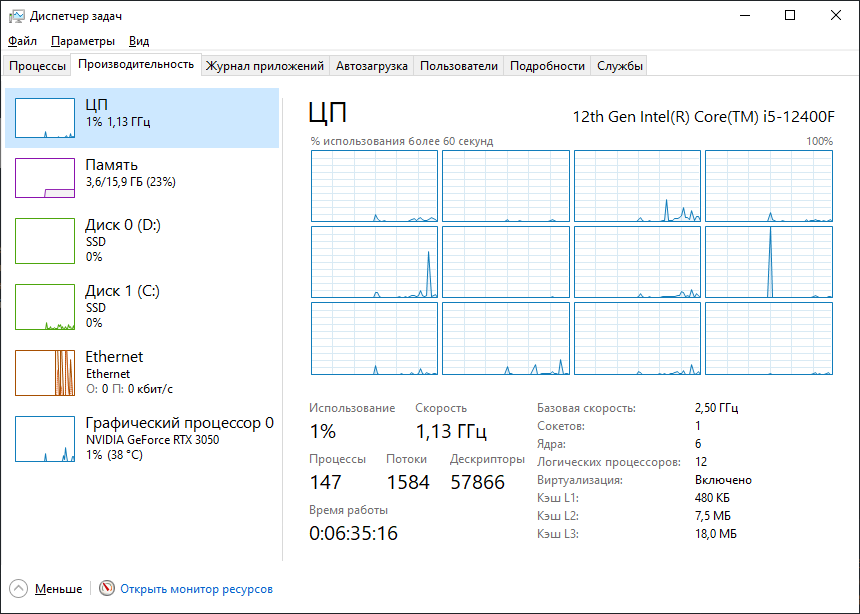Go to the Пользователи tab
Image resolution: width=860 pixels, height=614 pixels.
point(459,66)
